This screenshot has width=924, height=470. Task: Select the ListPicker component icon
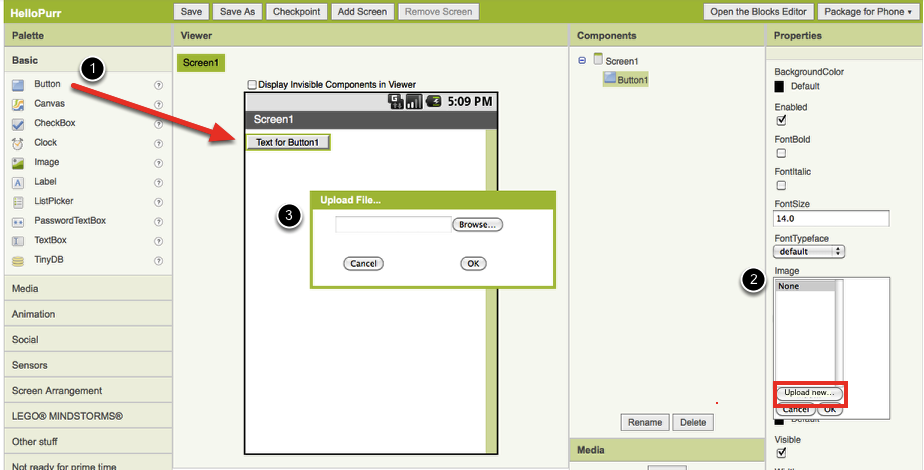(x=18, y=202)
